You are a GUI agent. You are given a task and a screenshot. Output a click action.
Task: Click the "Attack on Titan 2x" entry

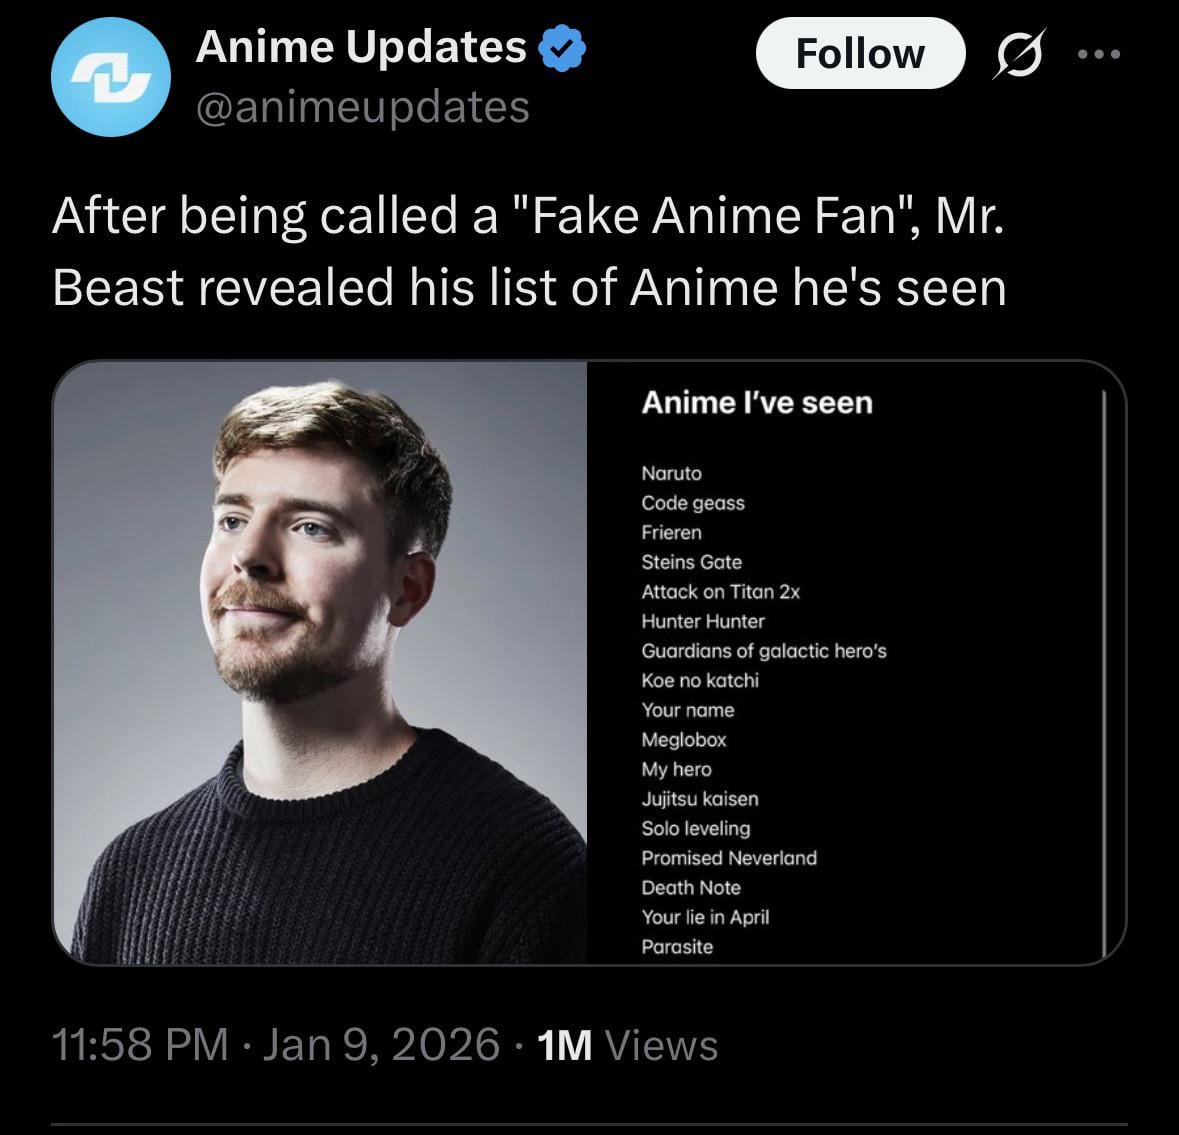(720, 592)
